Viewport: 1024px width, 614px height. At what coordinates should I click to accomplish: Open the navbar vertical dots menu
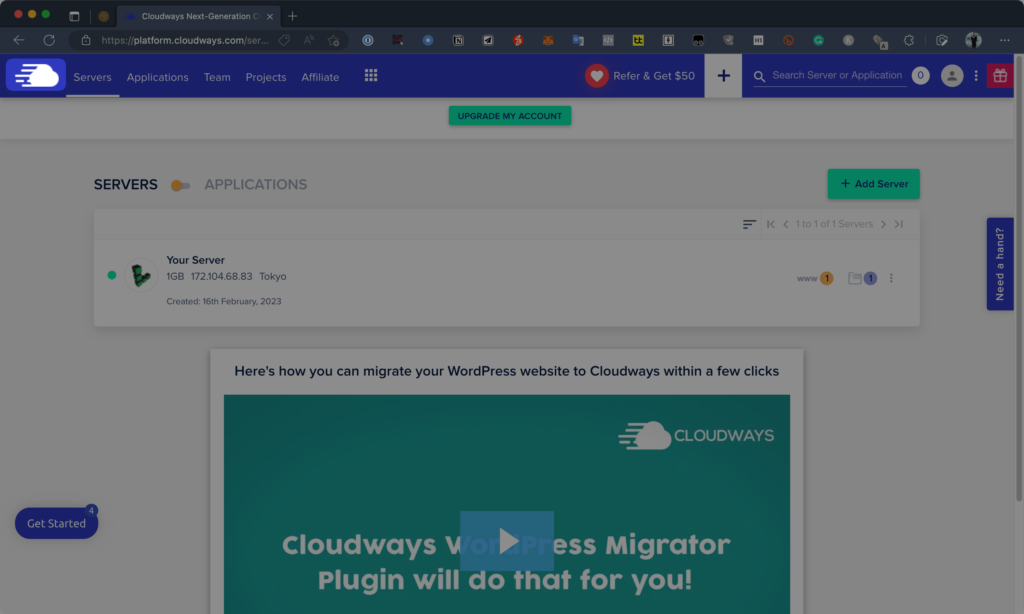976,76
